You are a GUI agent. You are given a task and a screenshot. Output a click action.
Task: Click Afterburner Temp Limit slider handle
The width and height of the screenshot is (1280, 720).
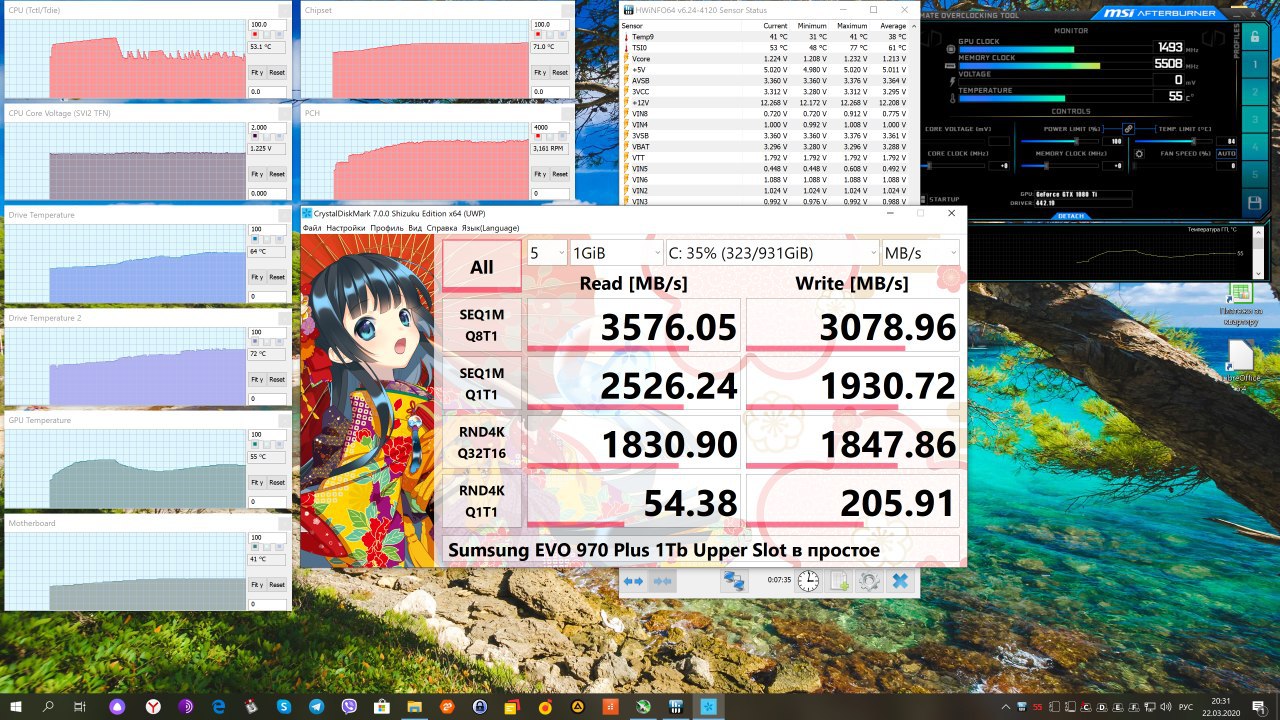(1192, 141)
